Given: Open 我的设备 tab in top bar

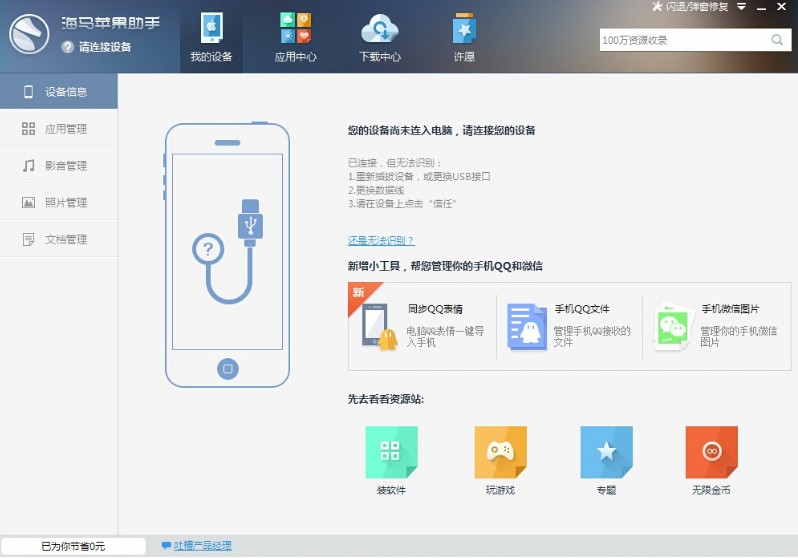Looking at the screenshot, I should tap(211, 37).
